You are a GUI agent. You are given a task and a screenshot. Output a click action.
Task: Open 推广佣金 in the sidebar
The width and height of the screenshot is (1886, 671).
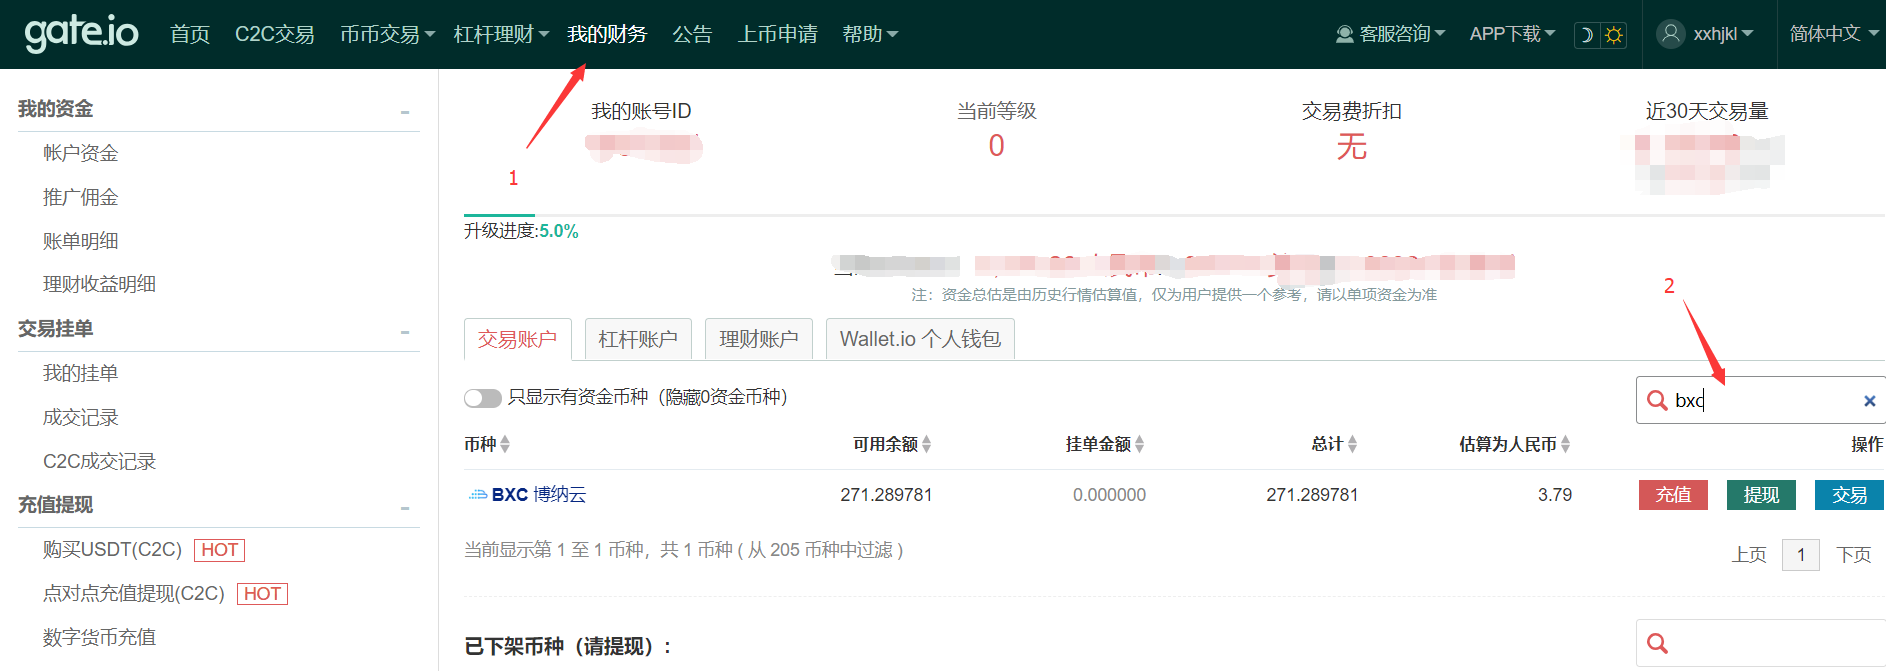80,197
